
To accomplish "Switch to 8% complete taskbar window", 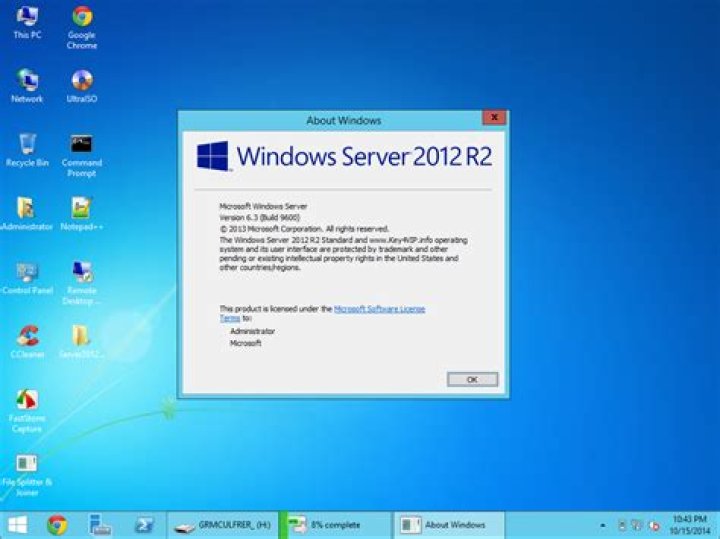I will pyautogui.click(x=335, y=525).
